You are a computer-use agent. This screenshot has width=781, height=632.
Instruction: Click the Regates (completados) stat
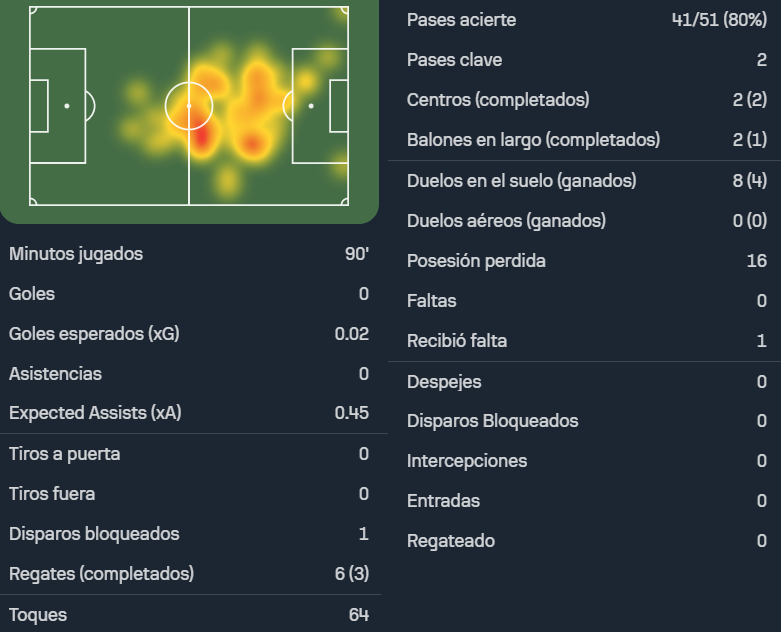(189, 574)
